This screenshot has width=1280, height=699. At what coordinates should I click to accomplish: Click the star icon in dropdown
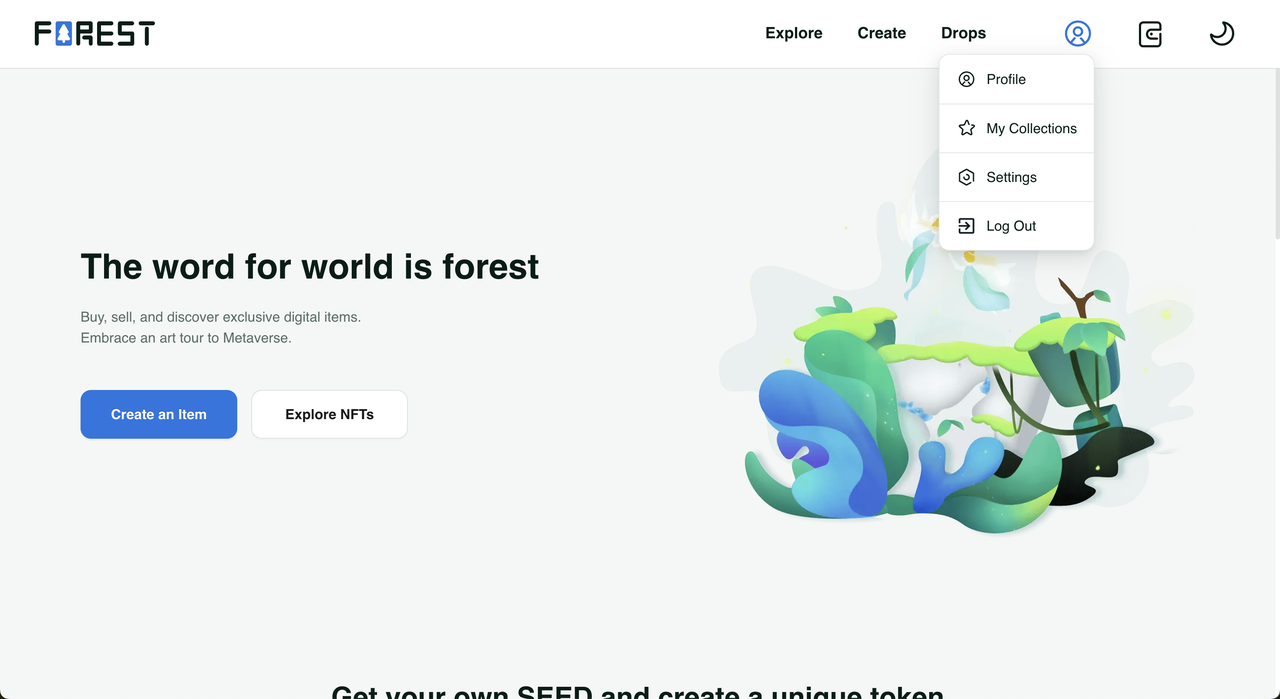coord(966,128)
